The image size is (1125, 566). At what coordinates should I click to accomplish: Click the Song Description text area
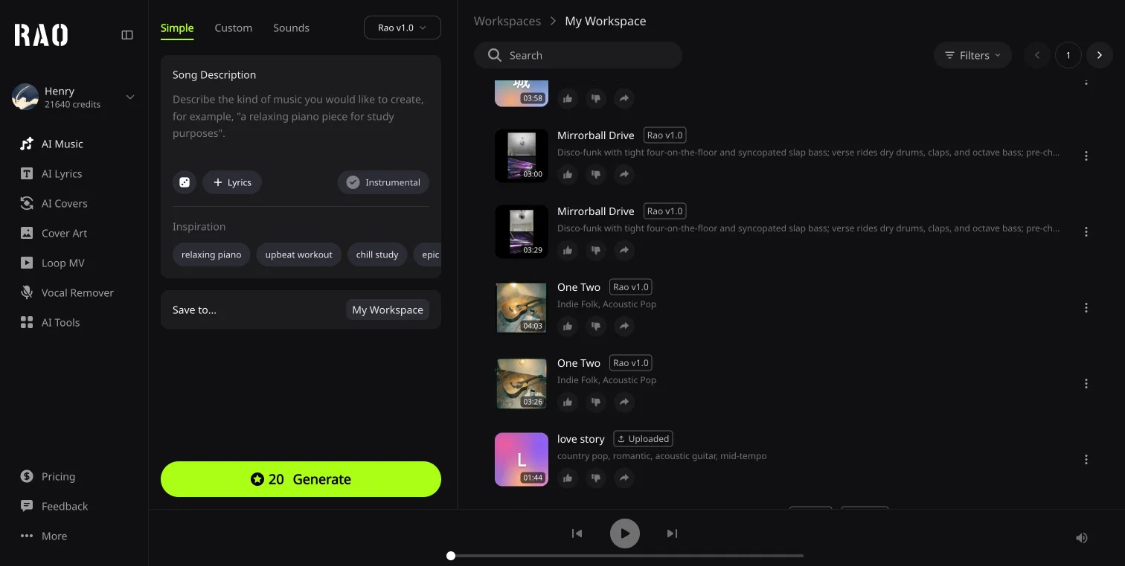point(301,116)
